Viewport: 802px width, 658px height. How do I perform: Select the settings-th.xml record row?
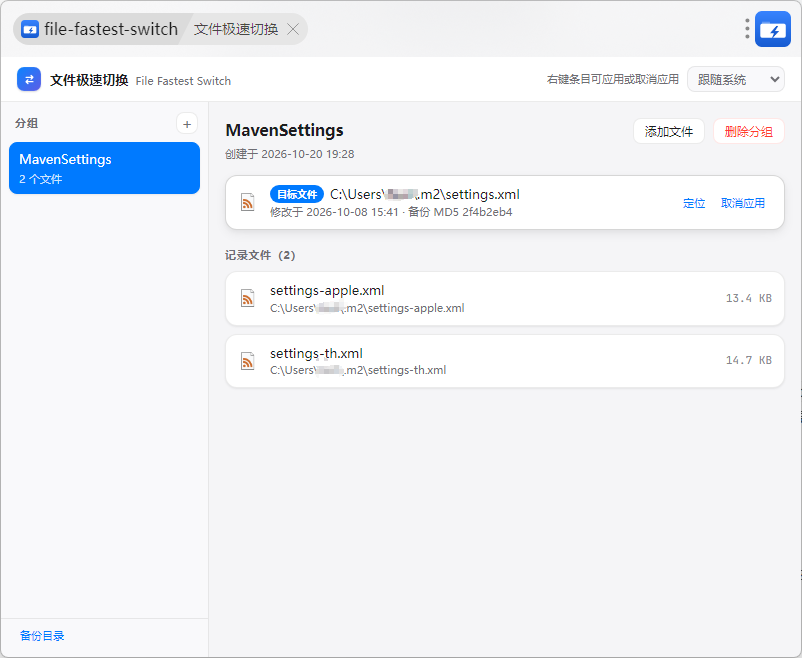coord(505,361)
